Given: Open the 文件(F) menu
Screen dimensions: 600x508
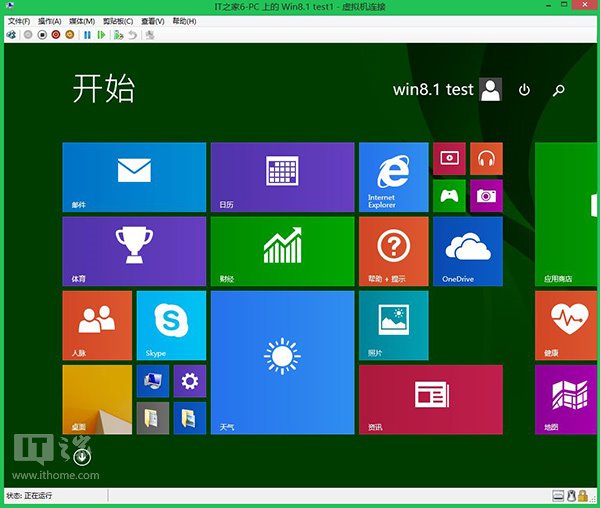Looking at the screenshot, I should point(19,21).
